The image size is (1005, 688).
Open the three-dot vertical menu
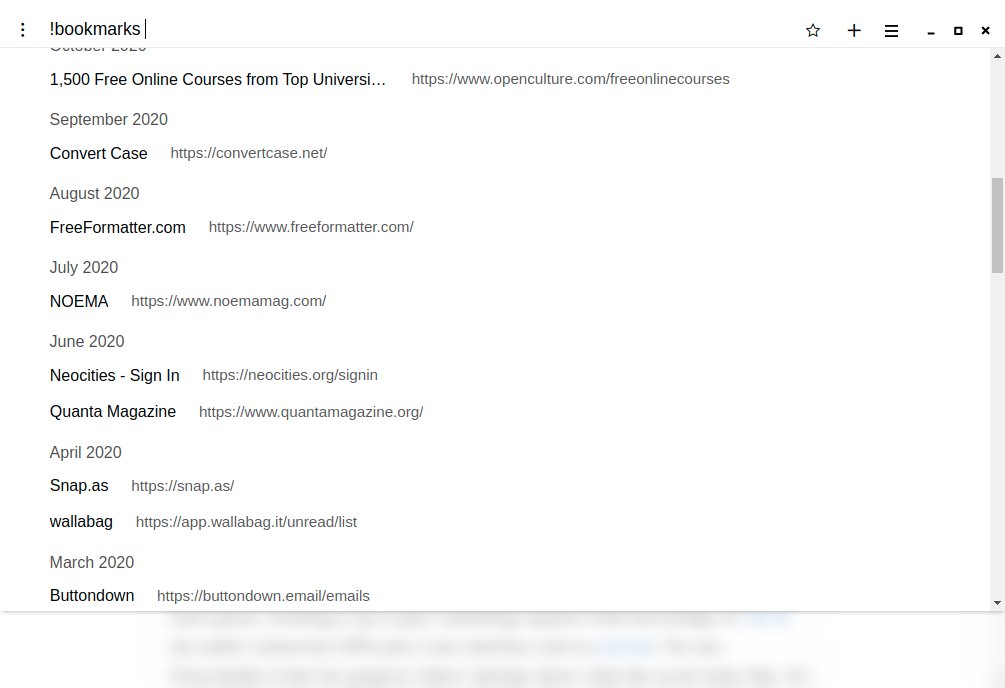[x=22, y=30]
